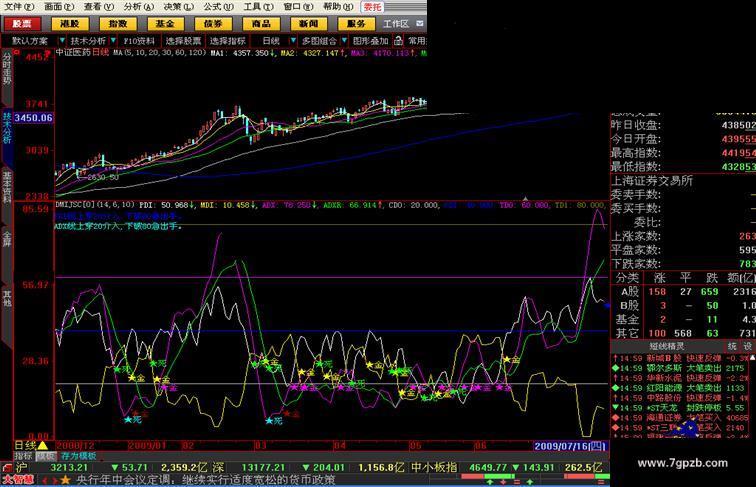Open the 决策(L) menu

point(179,6)
